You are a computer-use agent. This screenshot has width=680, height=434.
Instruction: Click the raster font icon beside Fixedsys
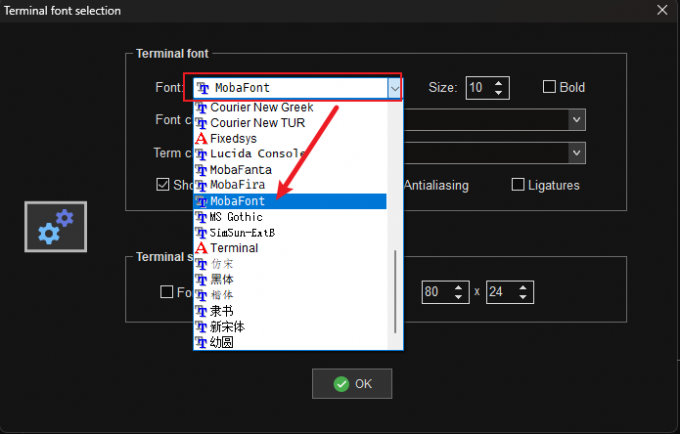click(201, 139)
